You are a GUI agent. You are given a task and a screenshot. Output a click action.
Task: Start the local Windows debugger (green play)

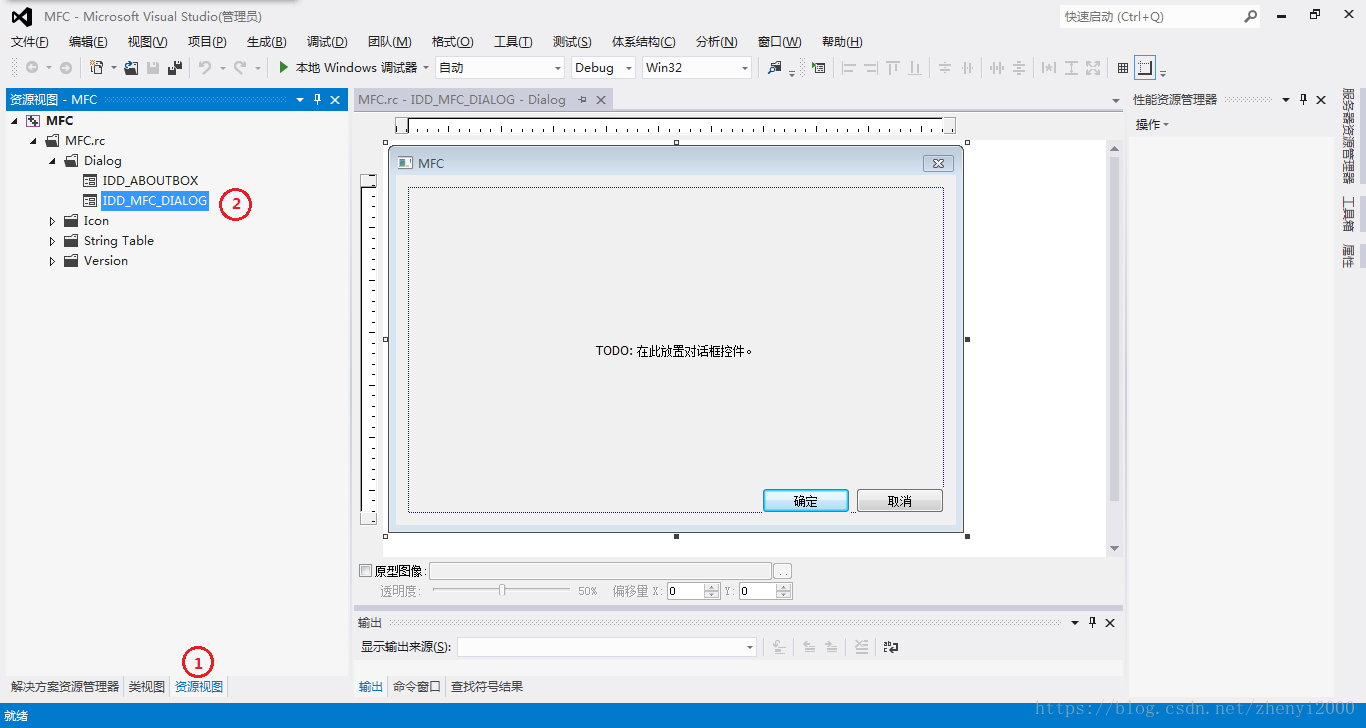click(x=284, y=67)
